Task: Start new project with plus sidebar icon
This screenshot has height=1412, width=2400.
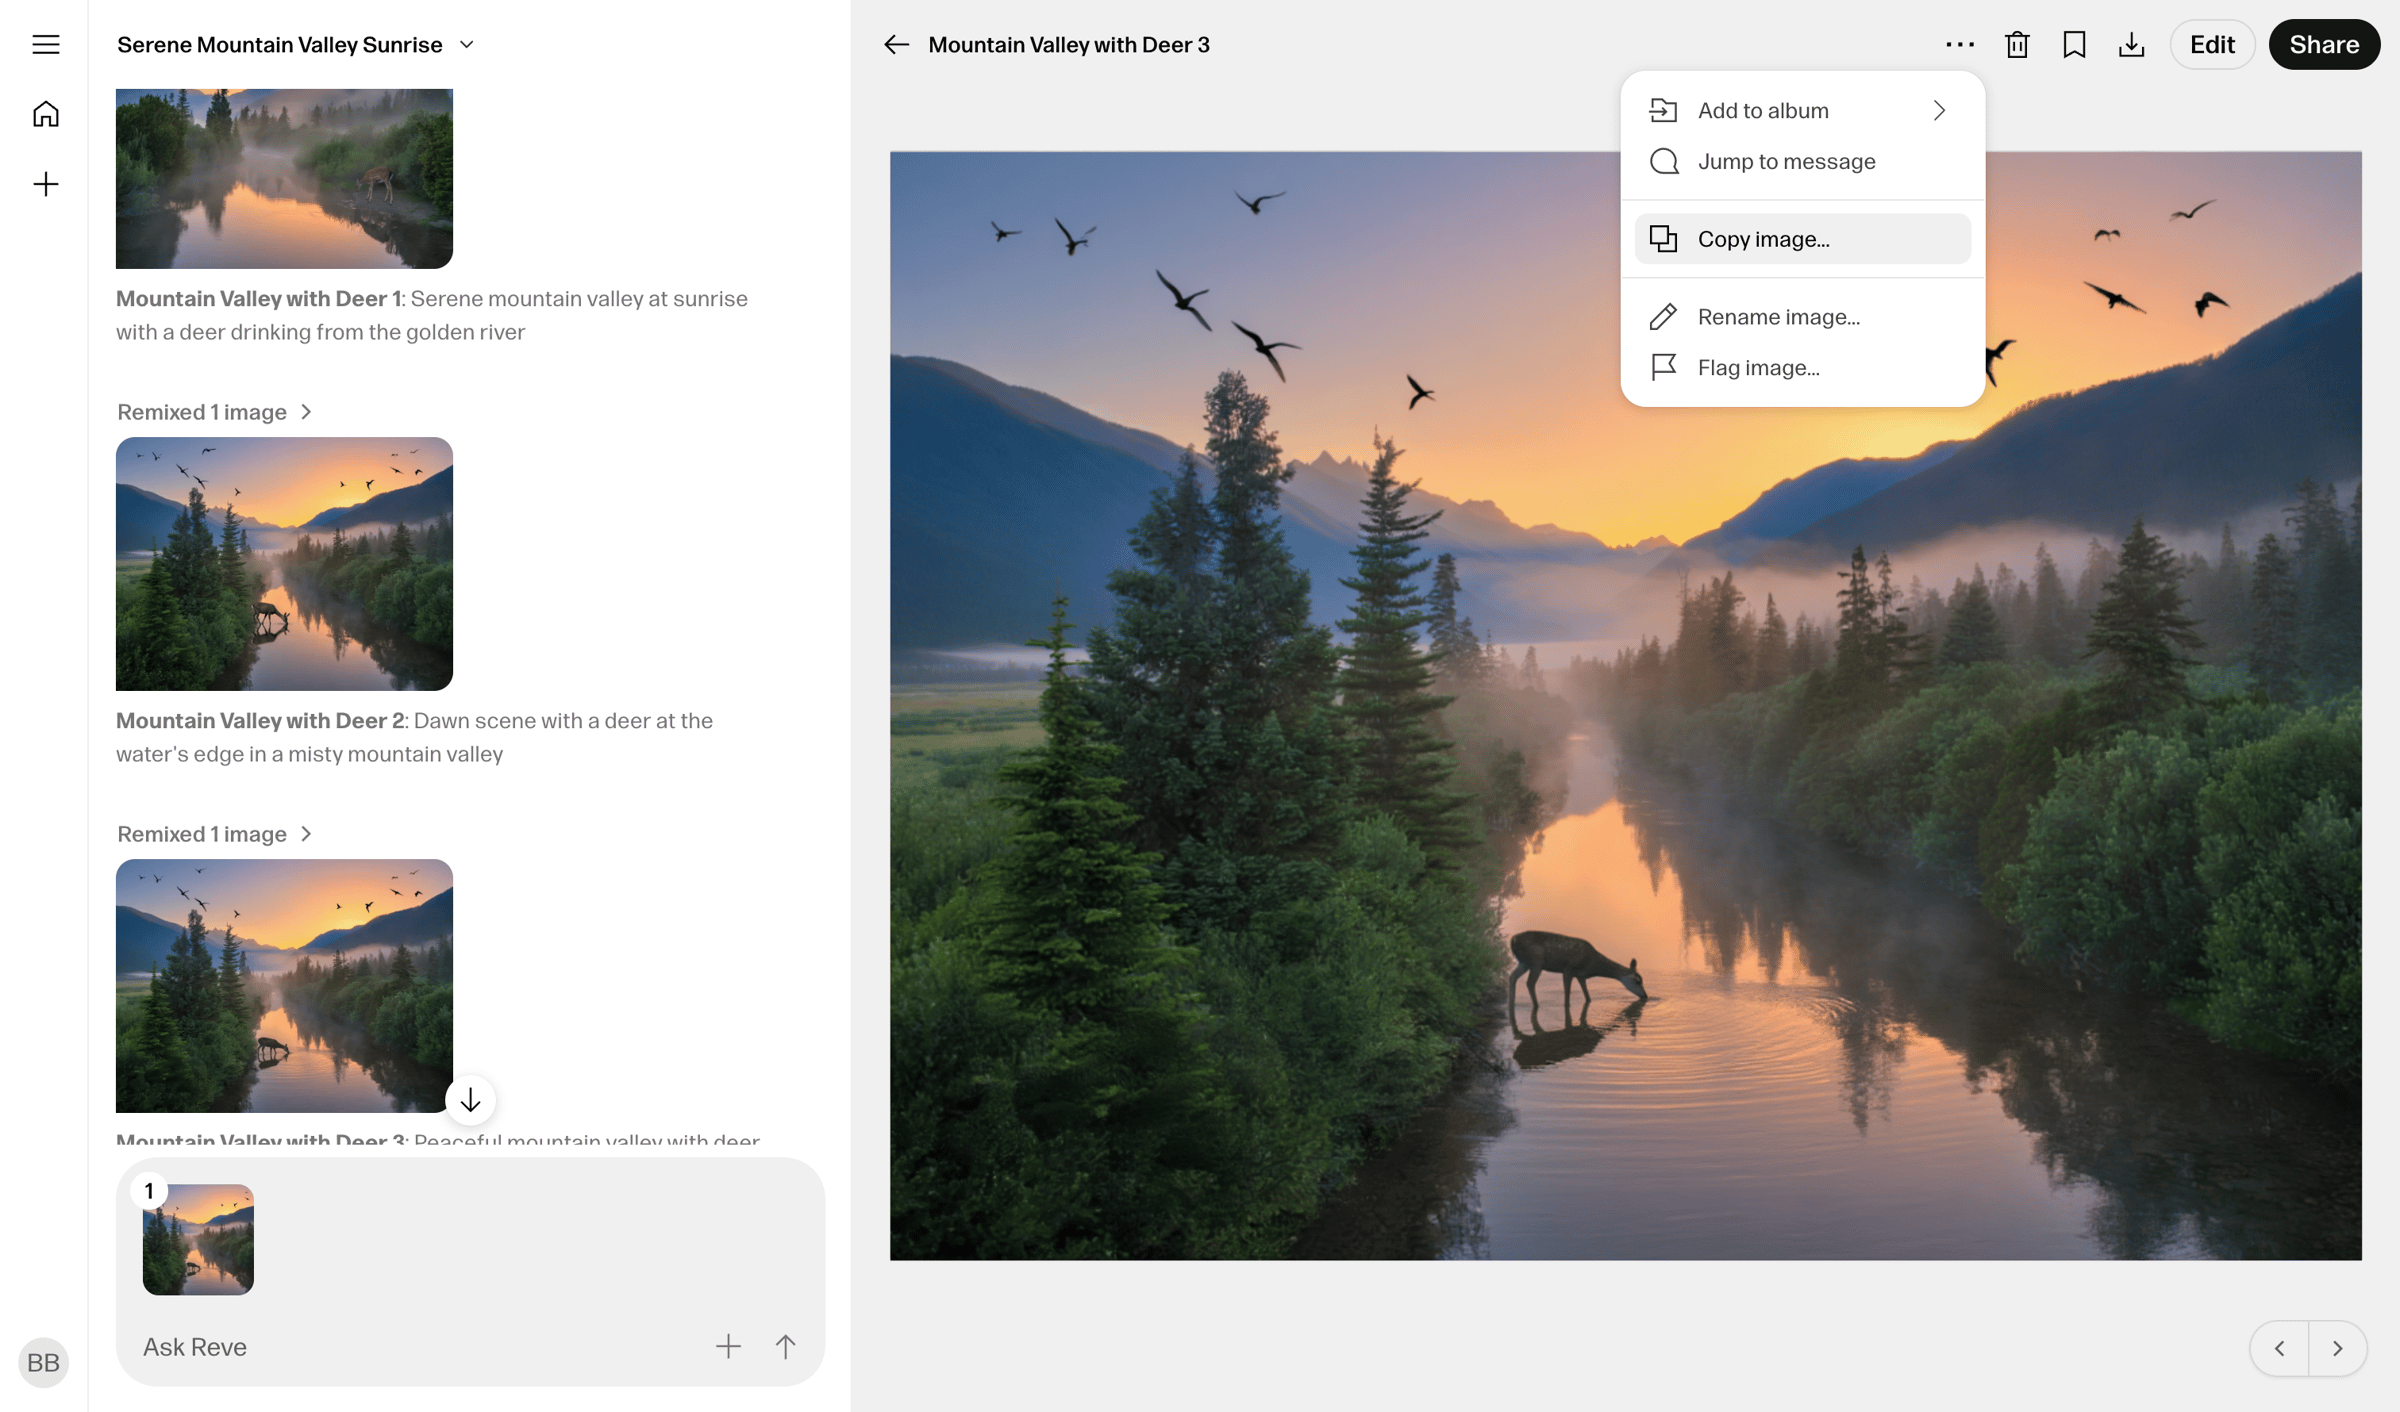Action: point(45,184)
